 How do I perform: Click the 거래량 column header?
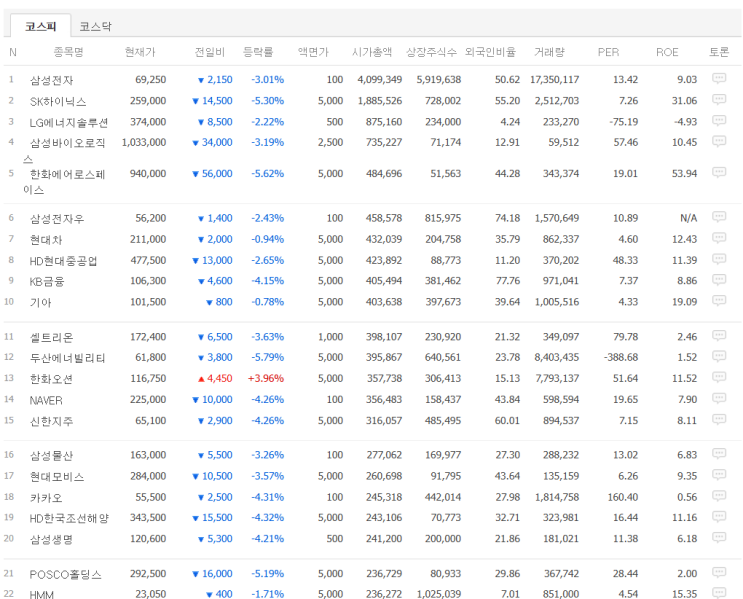549,52
